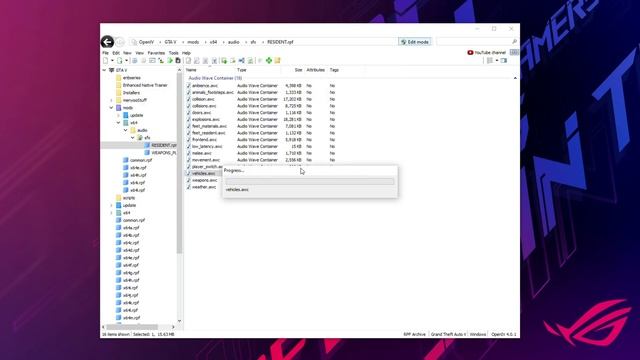The image size is (640, 360).
Task: Select common.rpf under mods
Action: coord(141,160)
